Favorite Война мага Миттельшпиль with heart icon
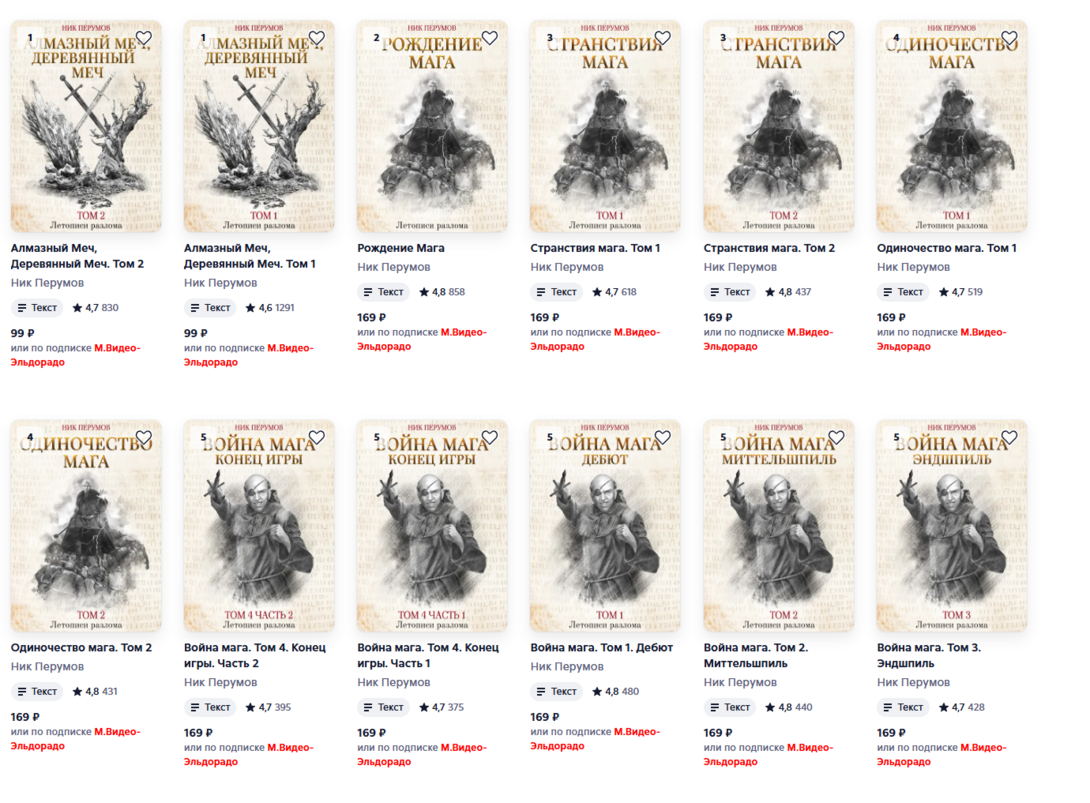The height and width of the screenshot is (803, 1090). coord(836,437)
